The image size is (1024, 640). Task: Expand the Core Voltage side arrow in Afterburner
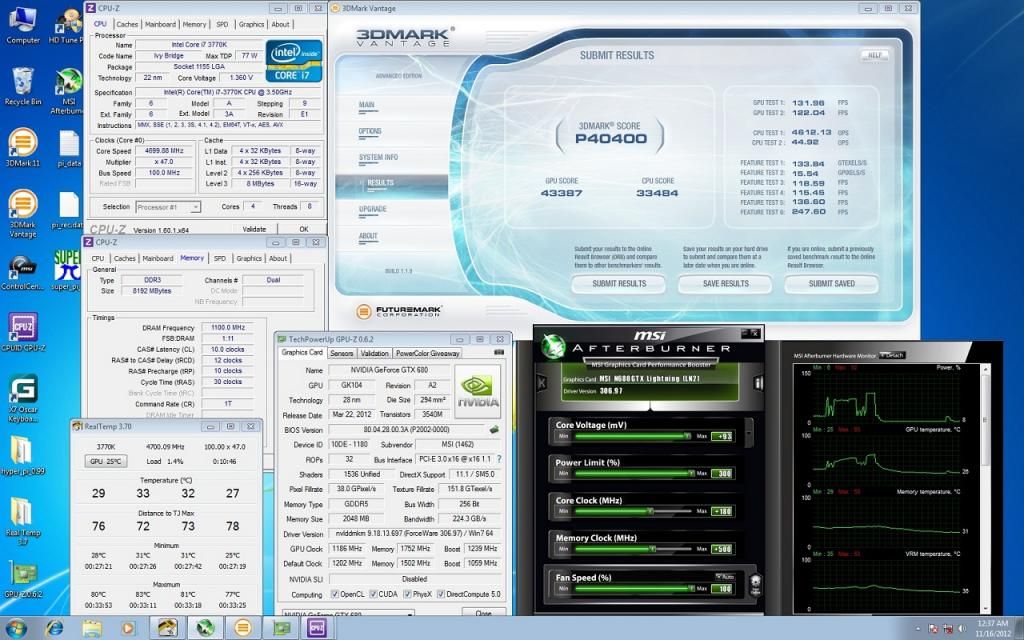[x=748, y=431]
